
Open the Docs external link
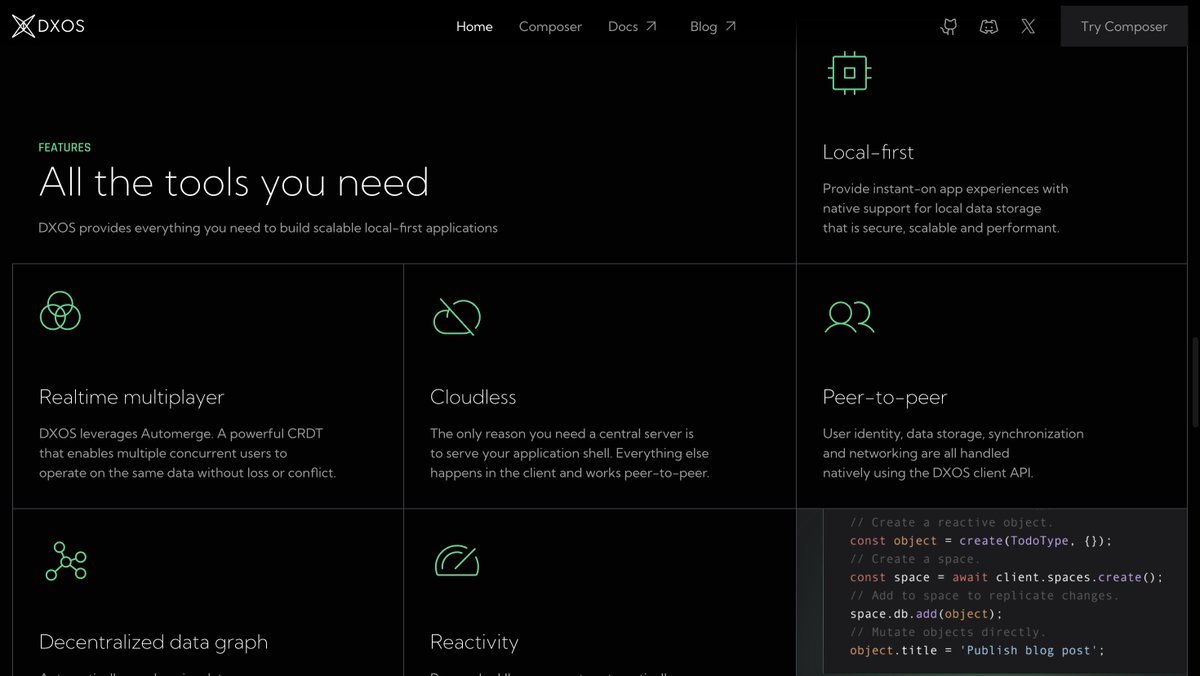click(632, 27)
